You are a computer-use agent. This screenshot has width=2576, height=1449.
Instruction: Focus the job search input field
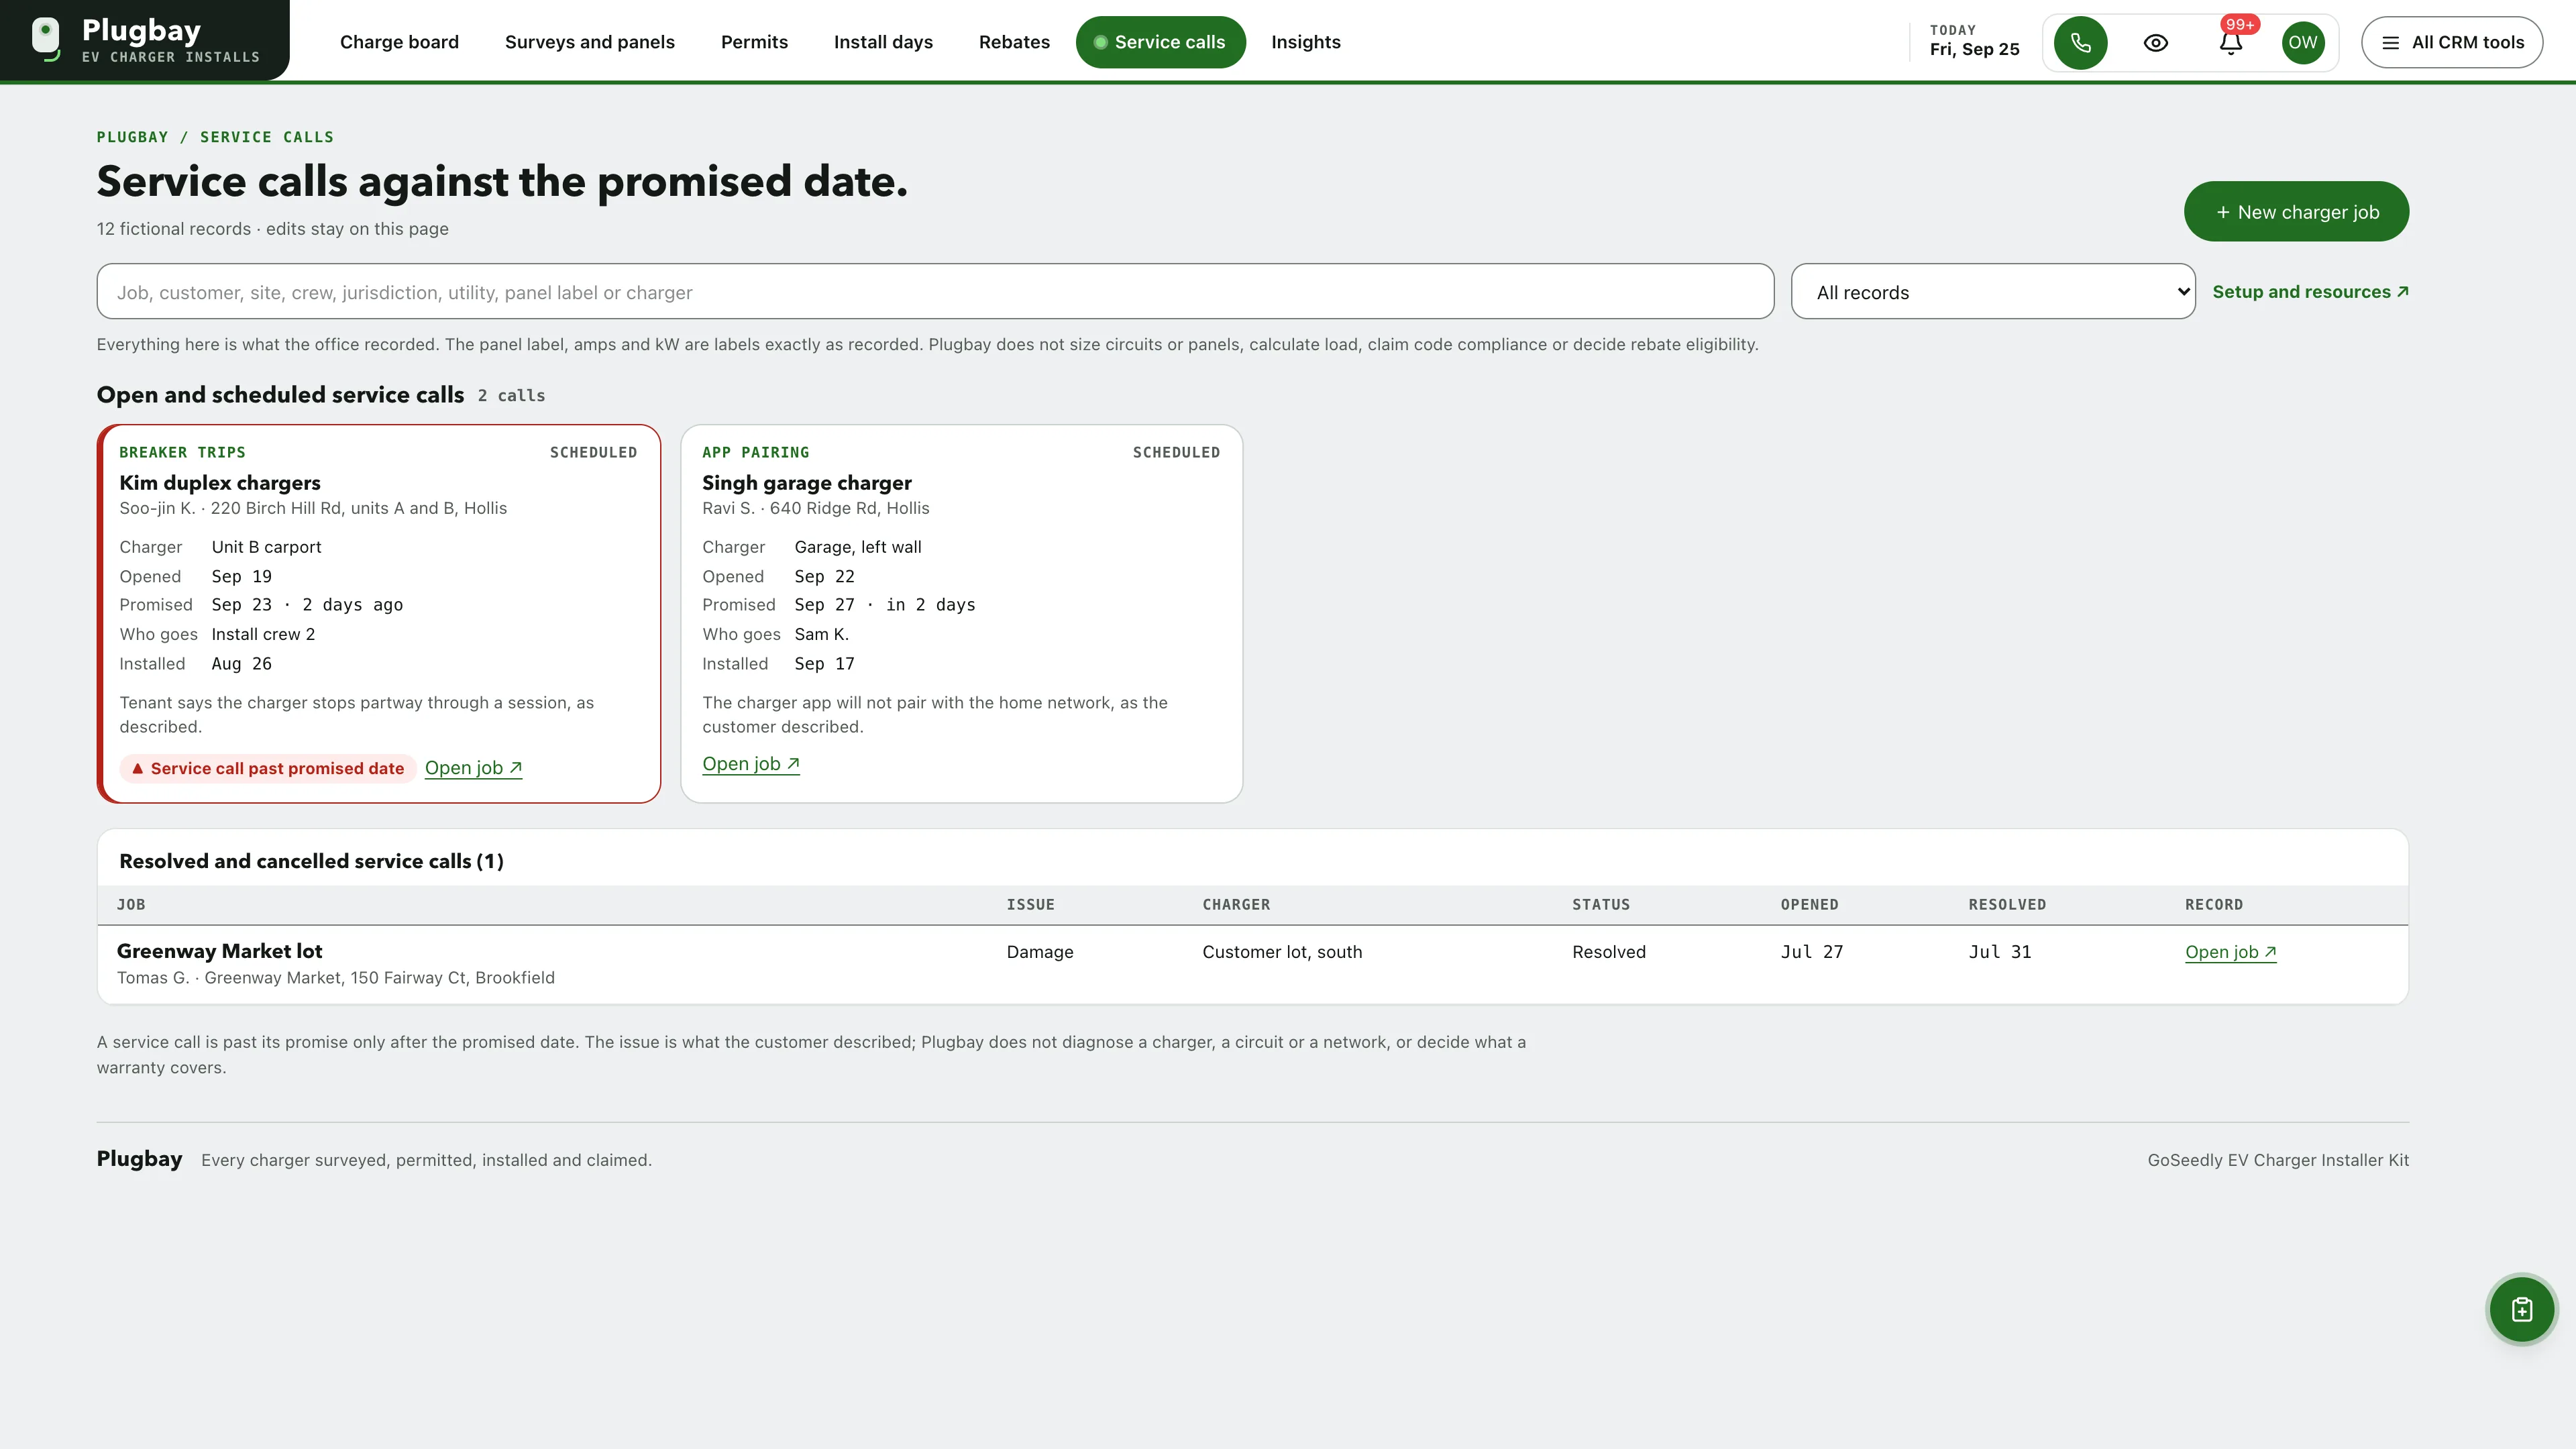935,292
